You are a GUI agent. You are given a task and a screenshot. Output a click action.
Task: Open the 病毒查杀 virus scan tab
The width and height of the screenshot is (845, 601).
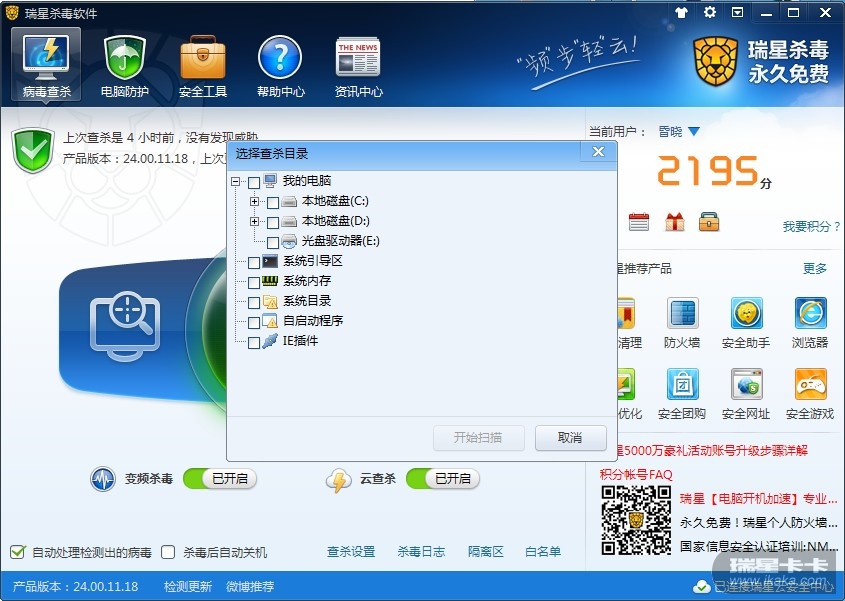[46, 65]
